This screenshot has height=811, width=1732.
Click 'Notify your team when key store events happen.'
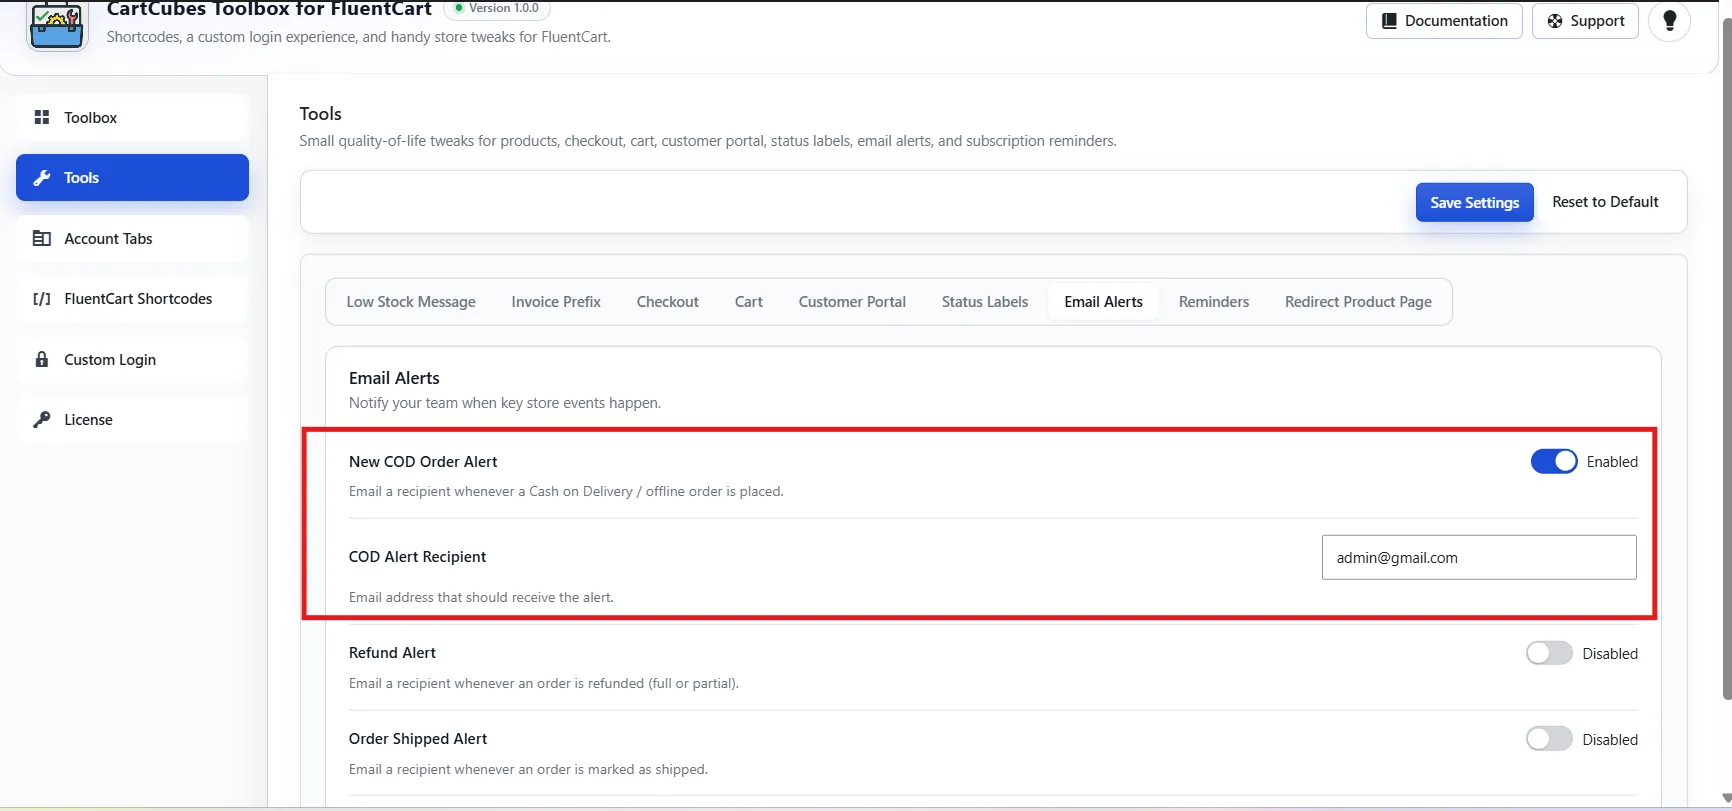click(x=505, y=403)
